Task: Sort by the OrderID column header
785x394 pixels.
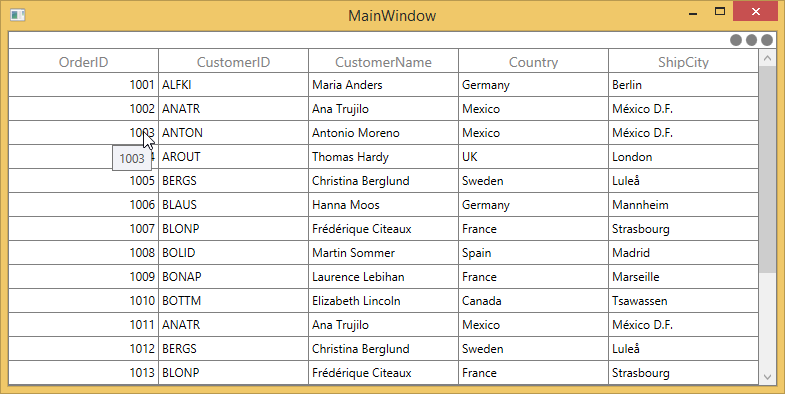Action: 84,62
